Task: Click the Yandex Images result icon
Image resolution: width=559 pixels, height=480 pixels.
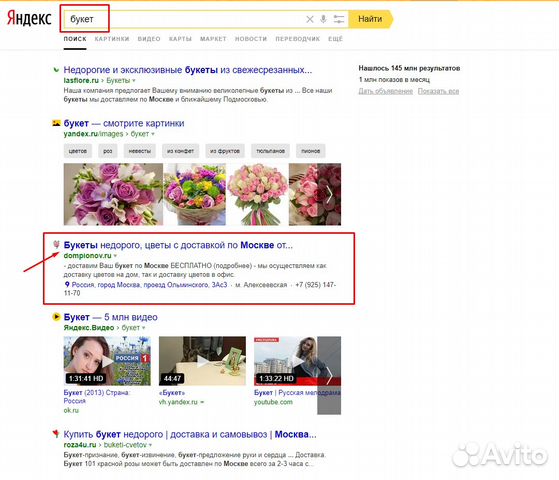Action: coord(56,123)
